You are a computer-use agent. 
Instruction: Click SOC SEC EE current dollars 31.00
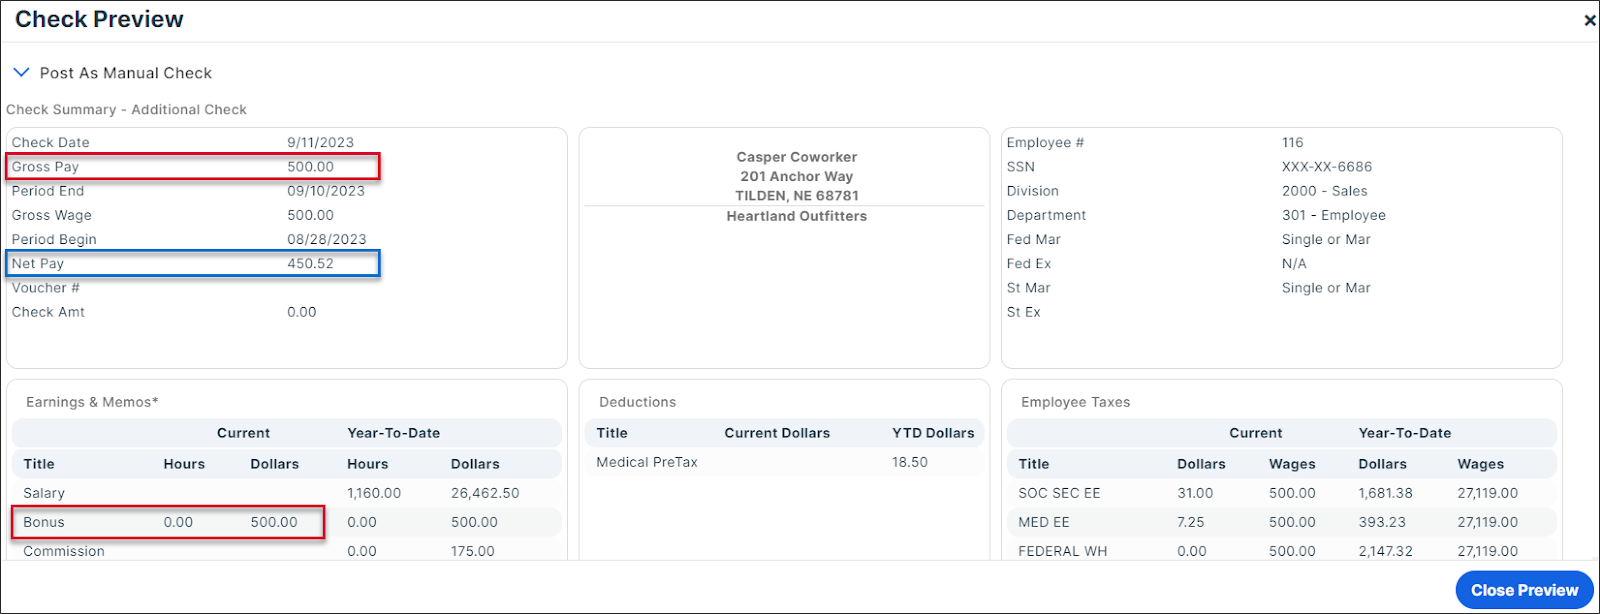point(1195,493)
